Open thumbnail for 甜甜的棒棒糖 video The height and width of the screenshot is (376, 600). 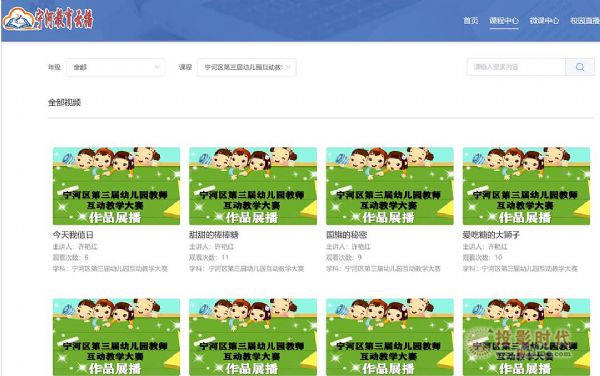253,186
